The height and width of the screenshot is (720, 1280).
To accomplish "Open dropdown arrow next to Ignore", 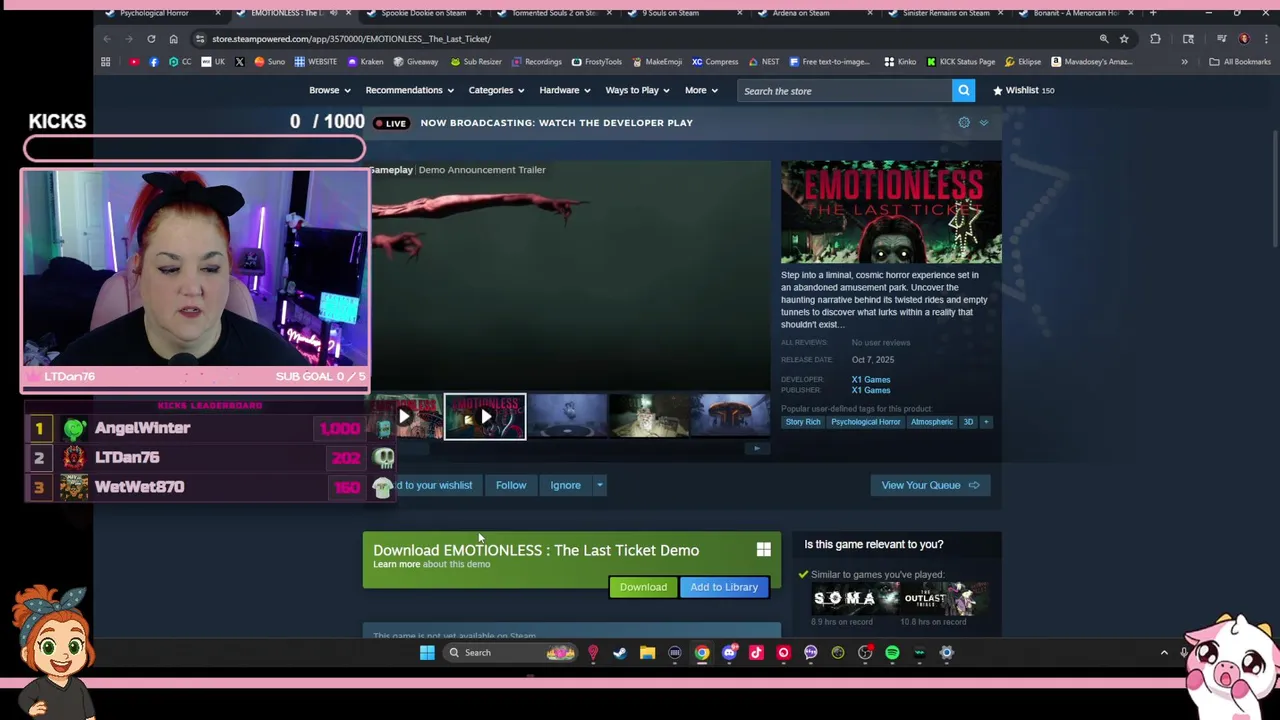I will pos(599,485).
